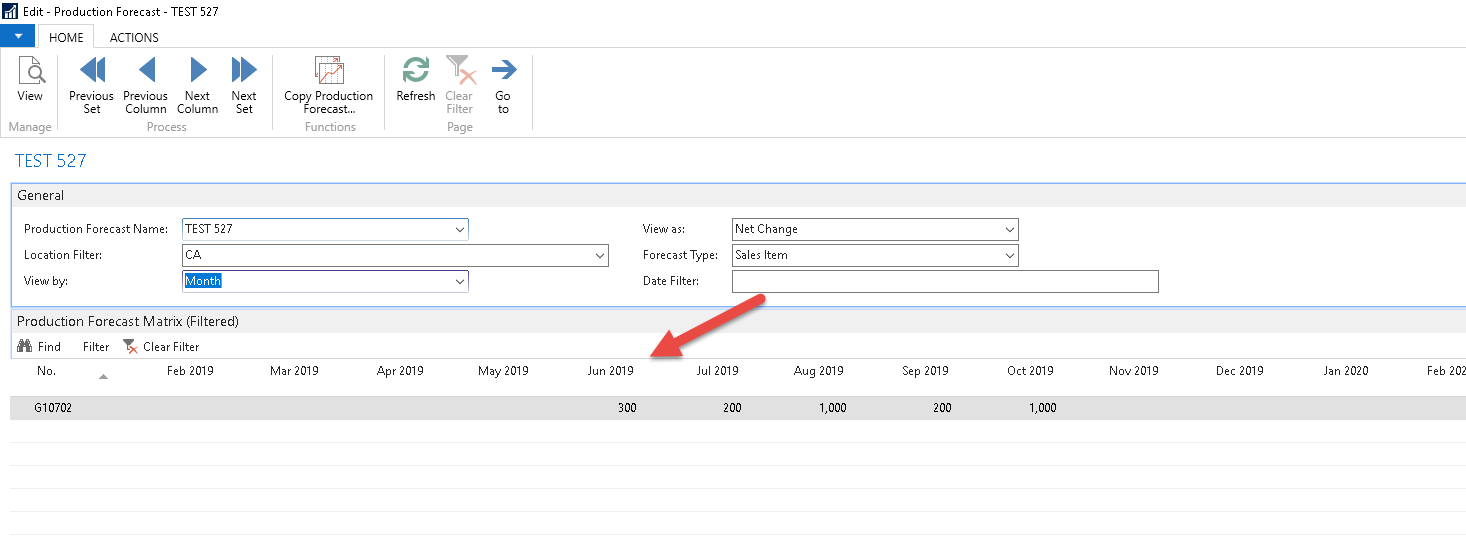This screenshot has height=549, width=1466.
Task: Select the Jun 2019 cell showing 300
Action: pyautogui.click(x=610, y=408)
